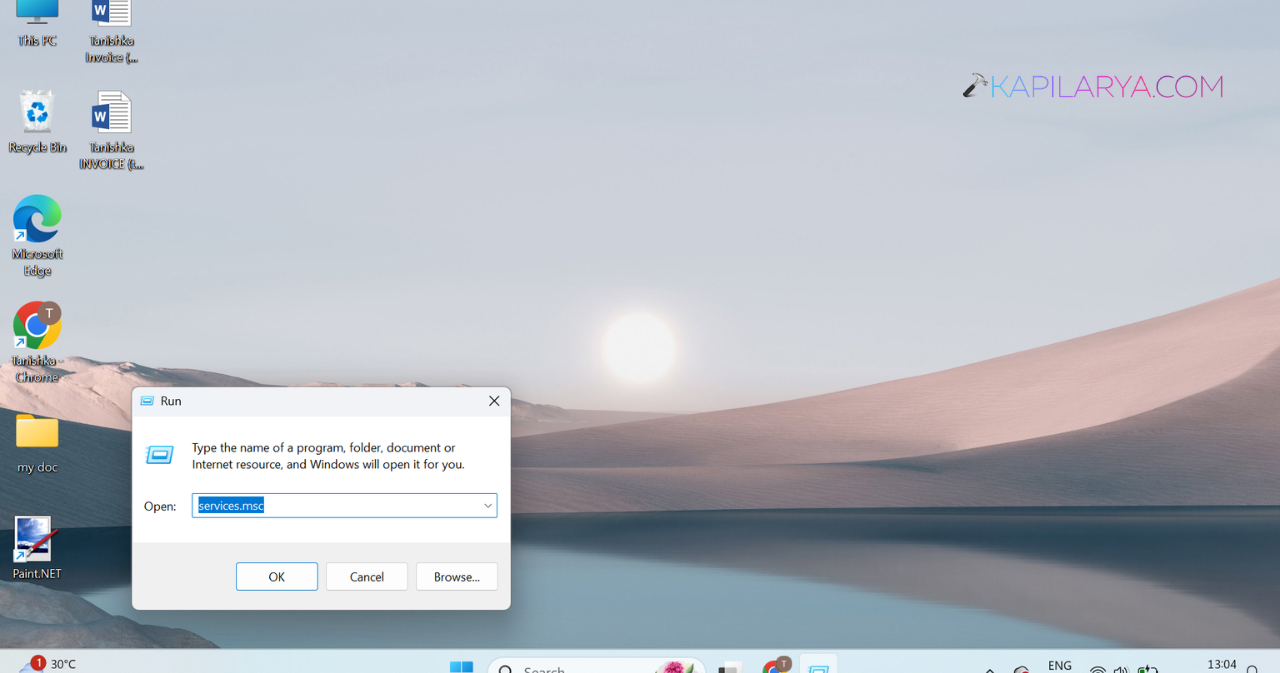Screen dimensions: 1280x673
Task: Expand the Open combo box dropdown arrow
Action: 488,505
